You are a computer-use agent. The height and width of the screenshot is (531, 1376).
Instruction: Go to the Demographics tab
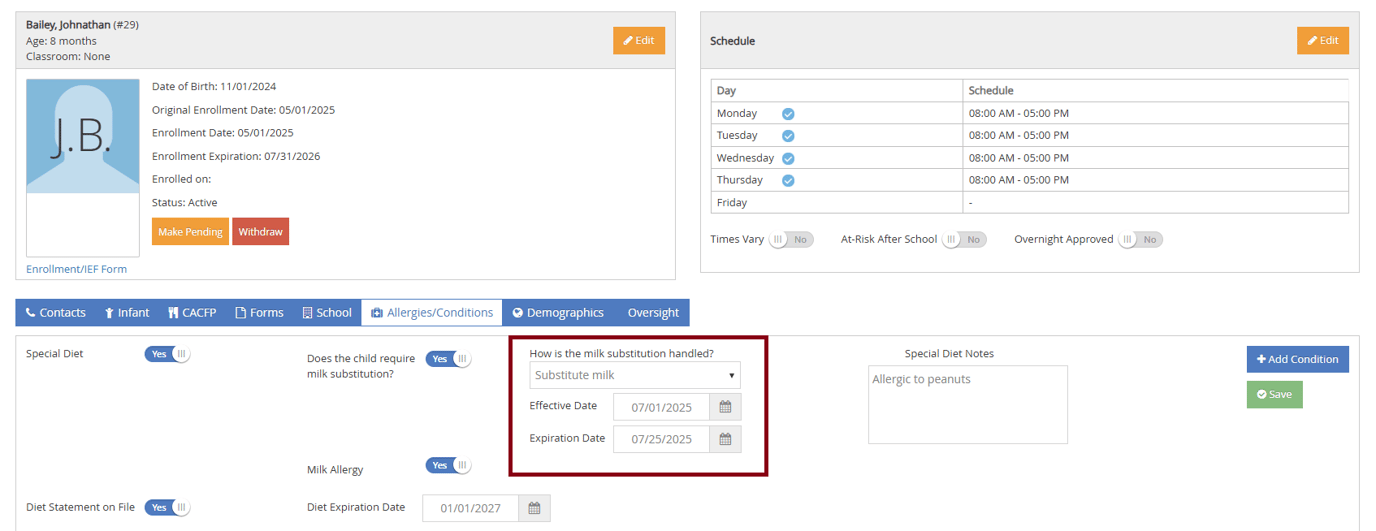click(558, 313)
